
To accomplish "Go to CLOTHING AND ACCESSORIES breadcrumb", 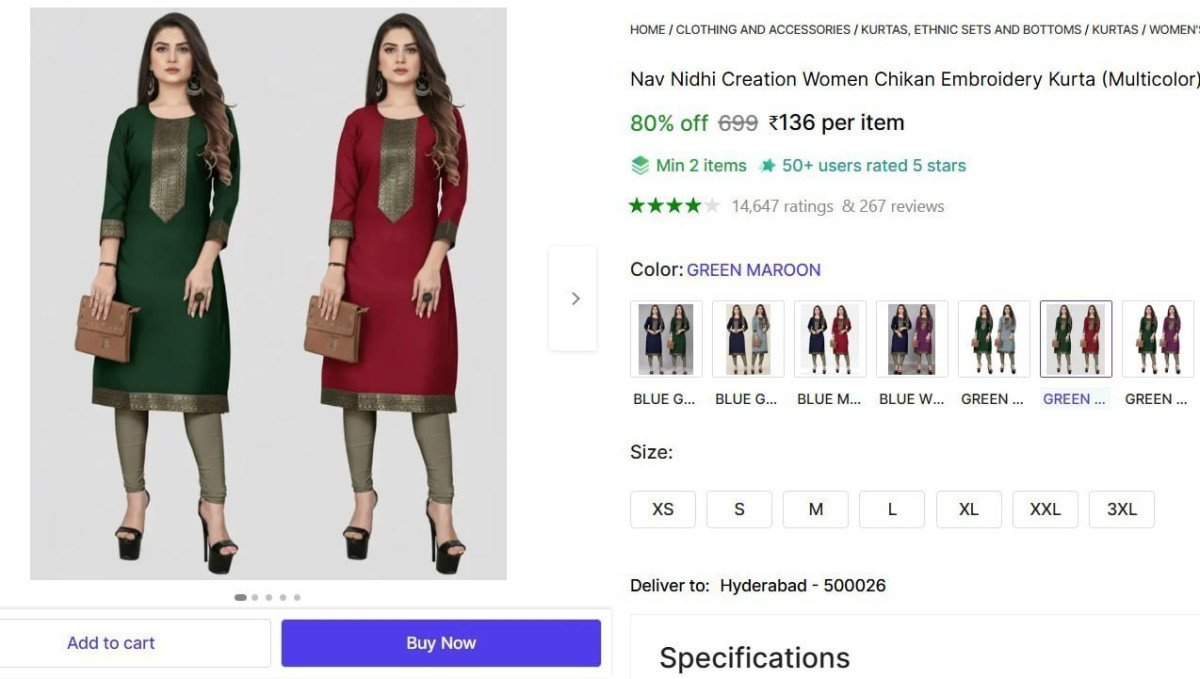I will click(x=763, y=30).
